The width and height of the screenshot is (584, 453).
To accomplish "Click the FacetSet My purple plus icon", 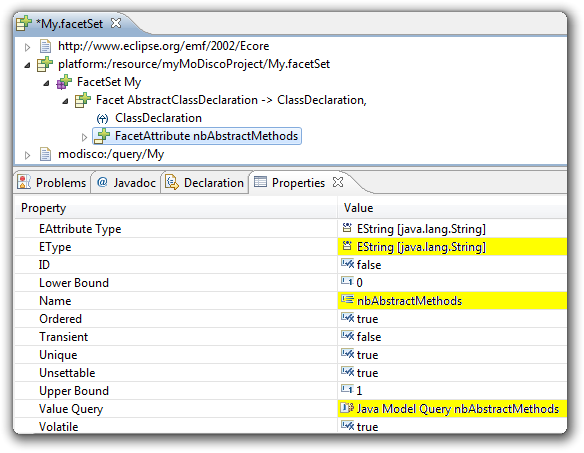I will click(64, 82).
